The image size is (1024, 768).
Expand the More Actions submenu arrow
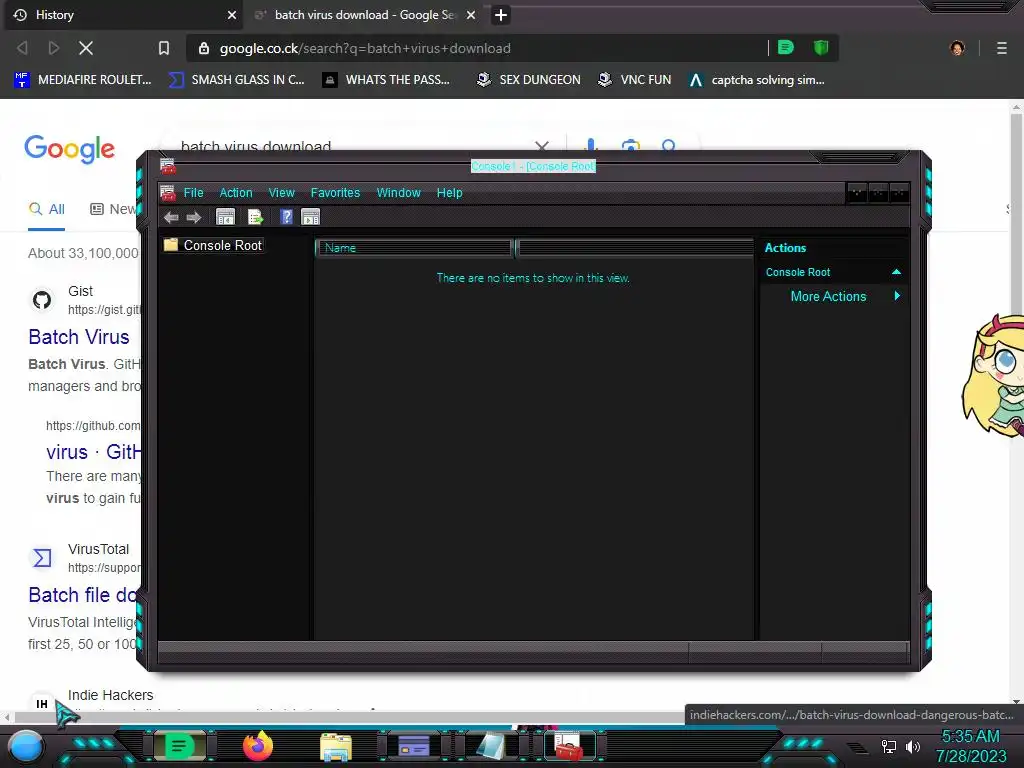[897, 296]
